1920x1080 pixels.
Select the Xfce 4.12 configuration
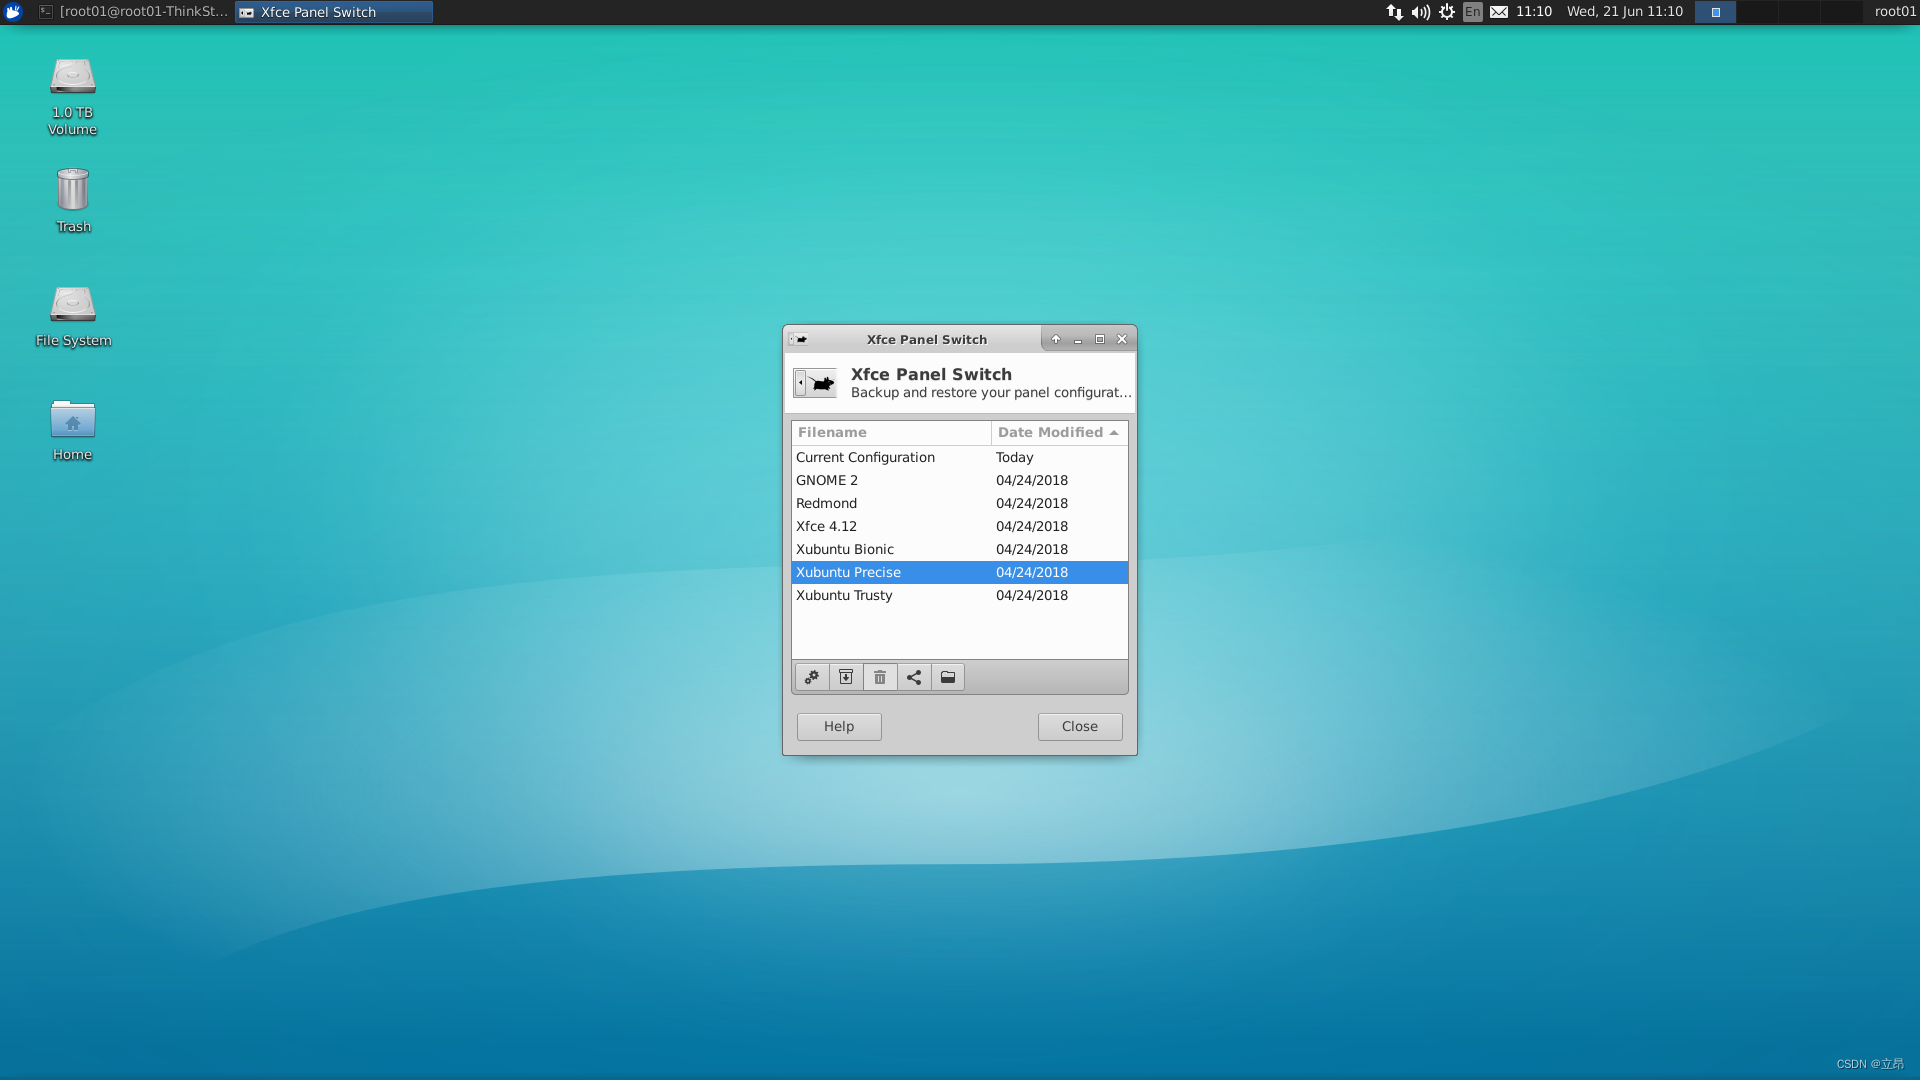click(960, 526)
